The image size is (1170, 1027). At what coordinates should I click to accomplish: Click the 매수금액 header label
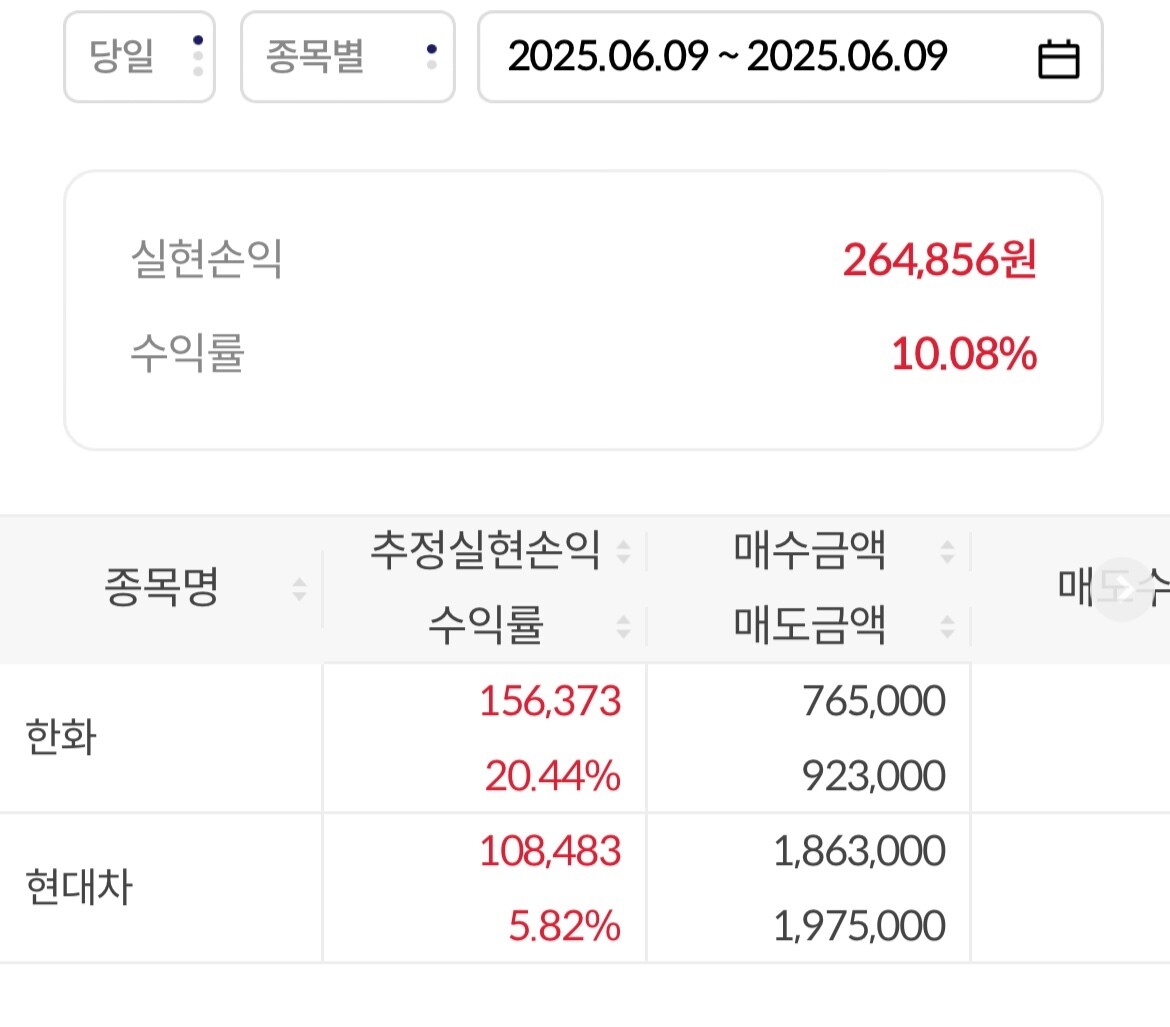tap(809, 551)
